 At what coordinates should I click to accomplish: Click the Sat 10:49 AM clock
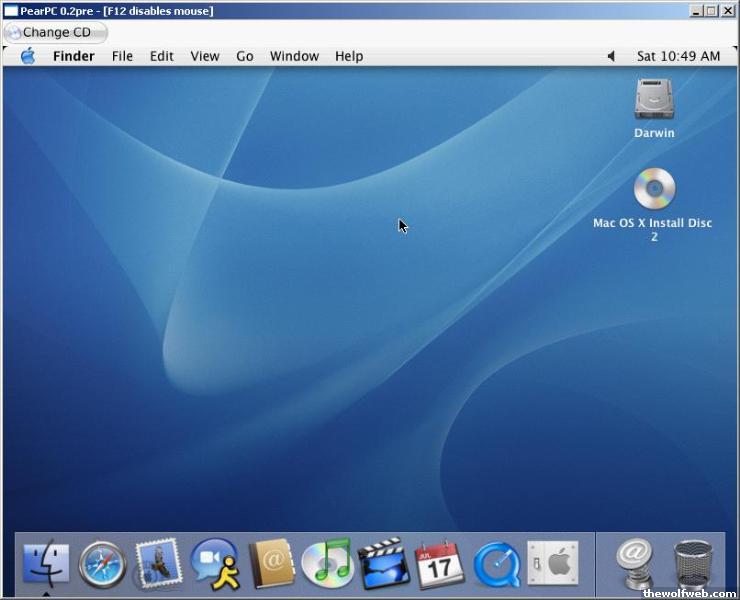pyautogui.click(x=678, y=56)
